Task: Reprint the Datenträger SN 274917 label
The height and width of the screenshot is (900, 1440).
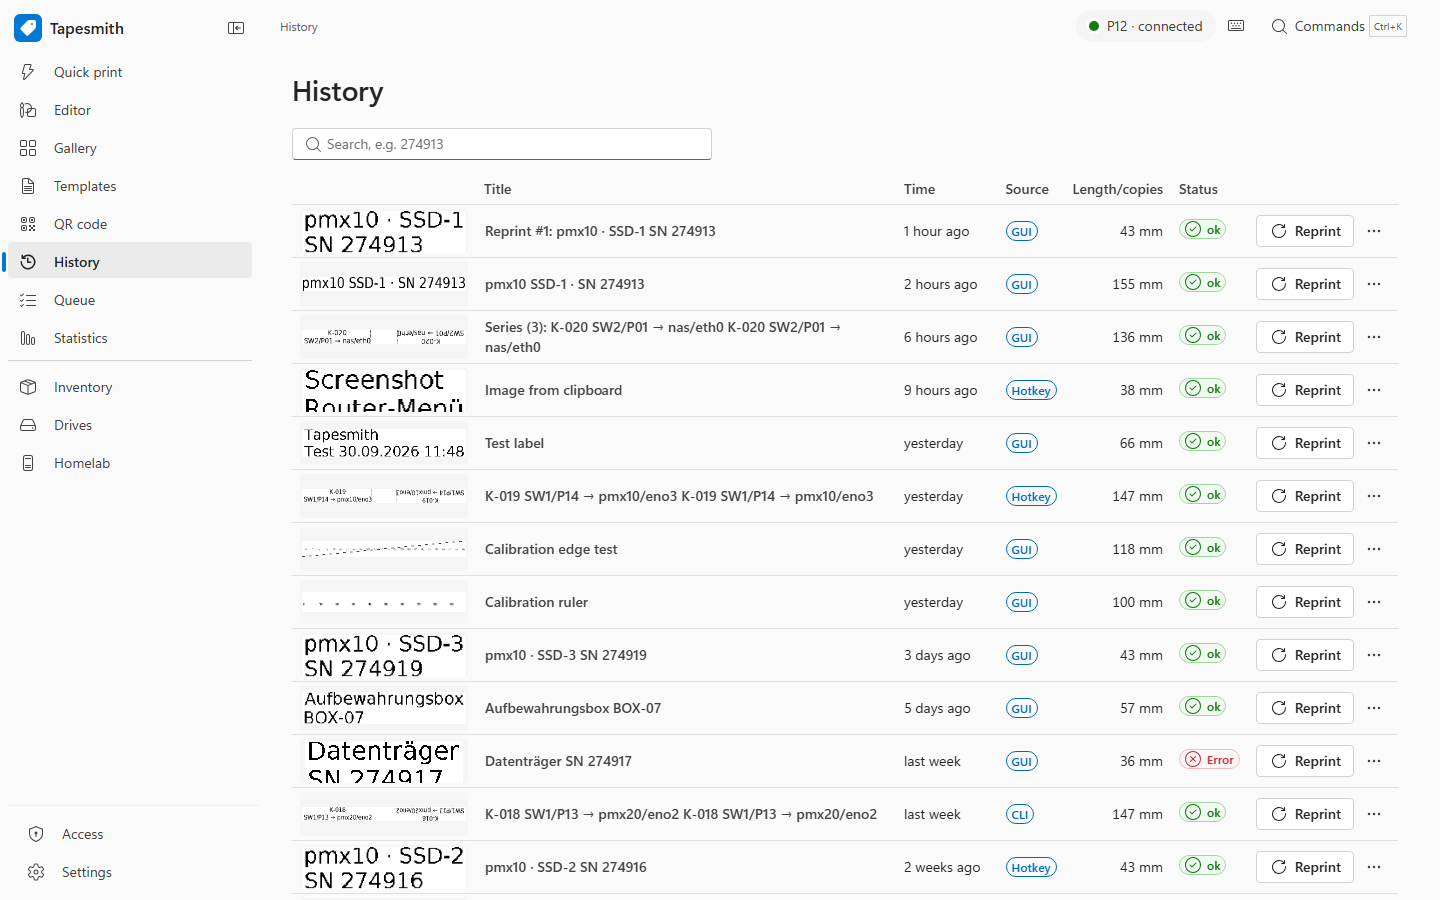Action: 1304,761
